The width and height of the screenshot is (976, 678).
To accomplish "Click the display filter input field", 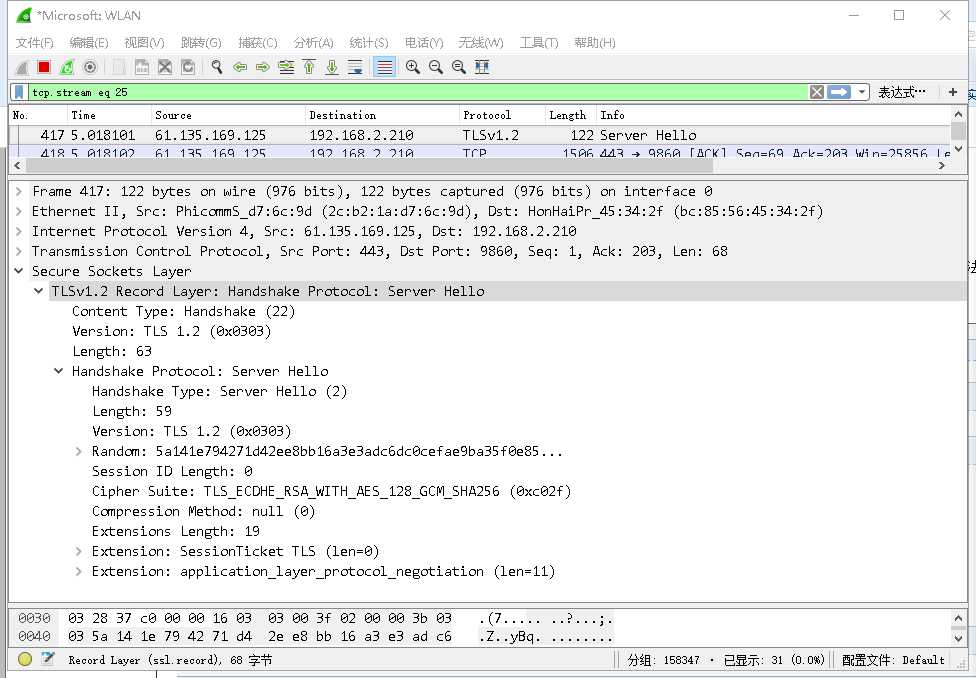I will point(417,92).
